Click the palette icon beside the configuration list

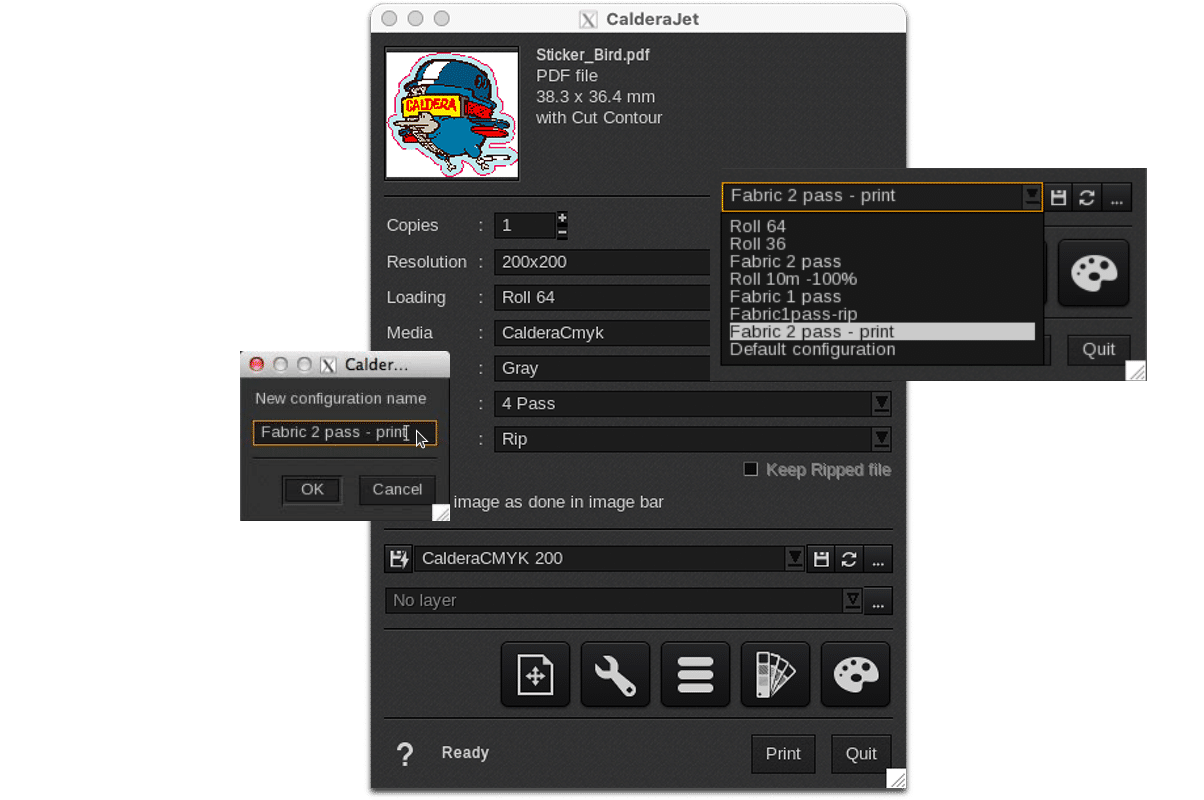[1094, 272]
